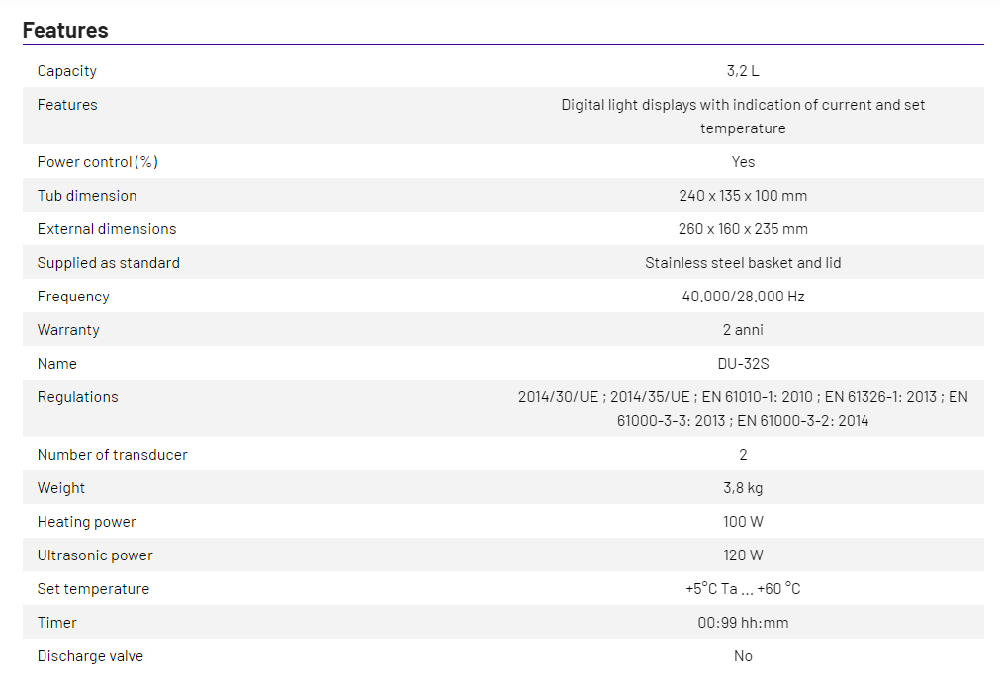Click the regulations list starting with 2014/30/UE
This screenshot has height=683, width=1000.
(742, 409)
